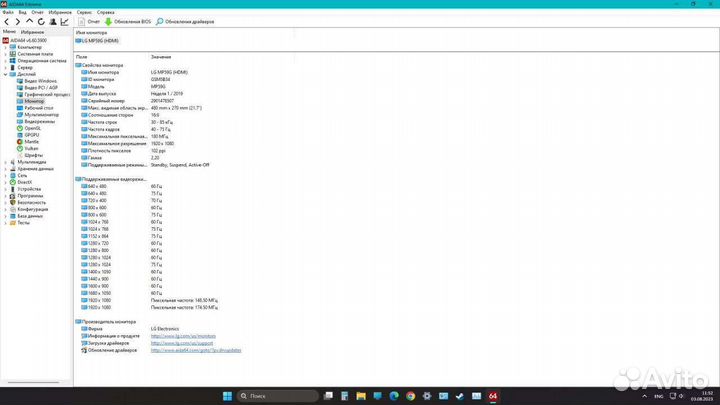Viewport: 720px width, 405px height.
Task: Open the lg.com/us/support driver link
Action: point(182,343)
